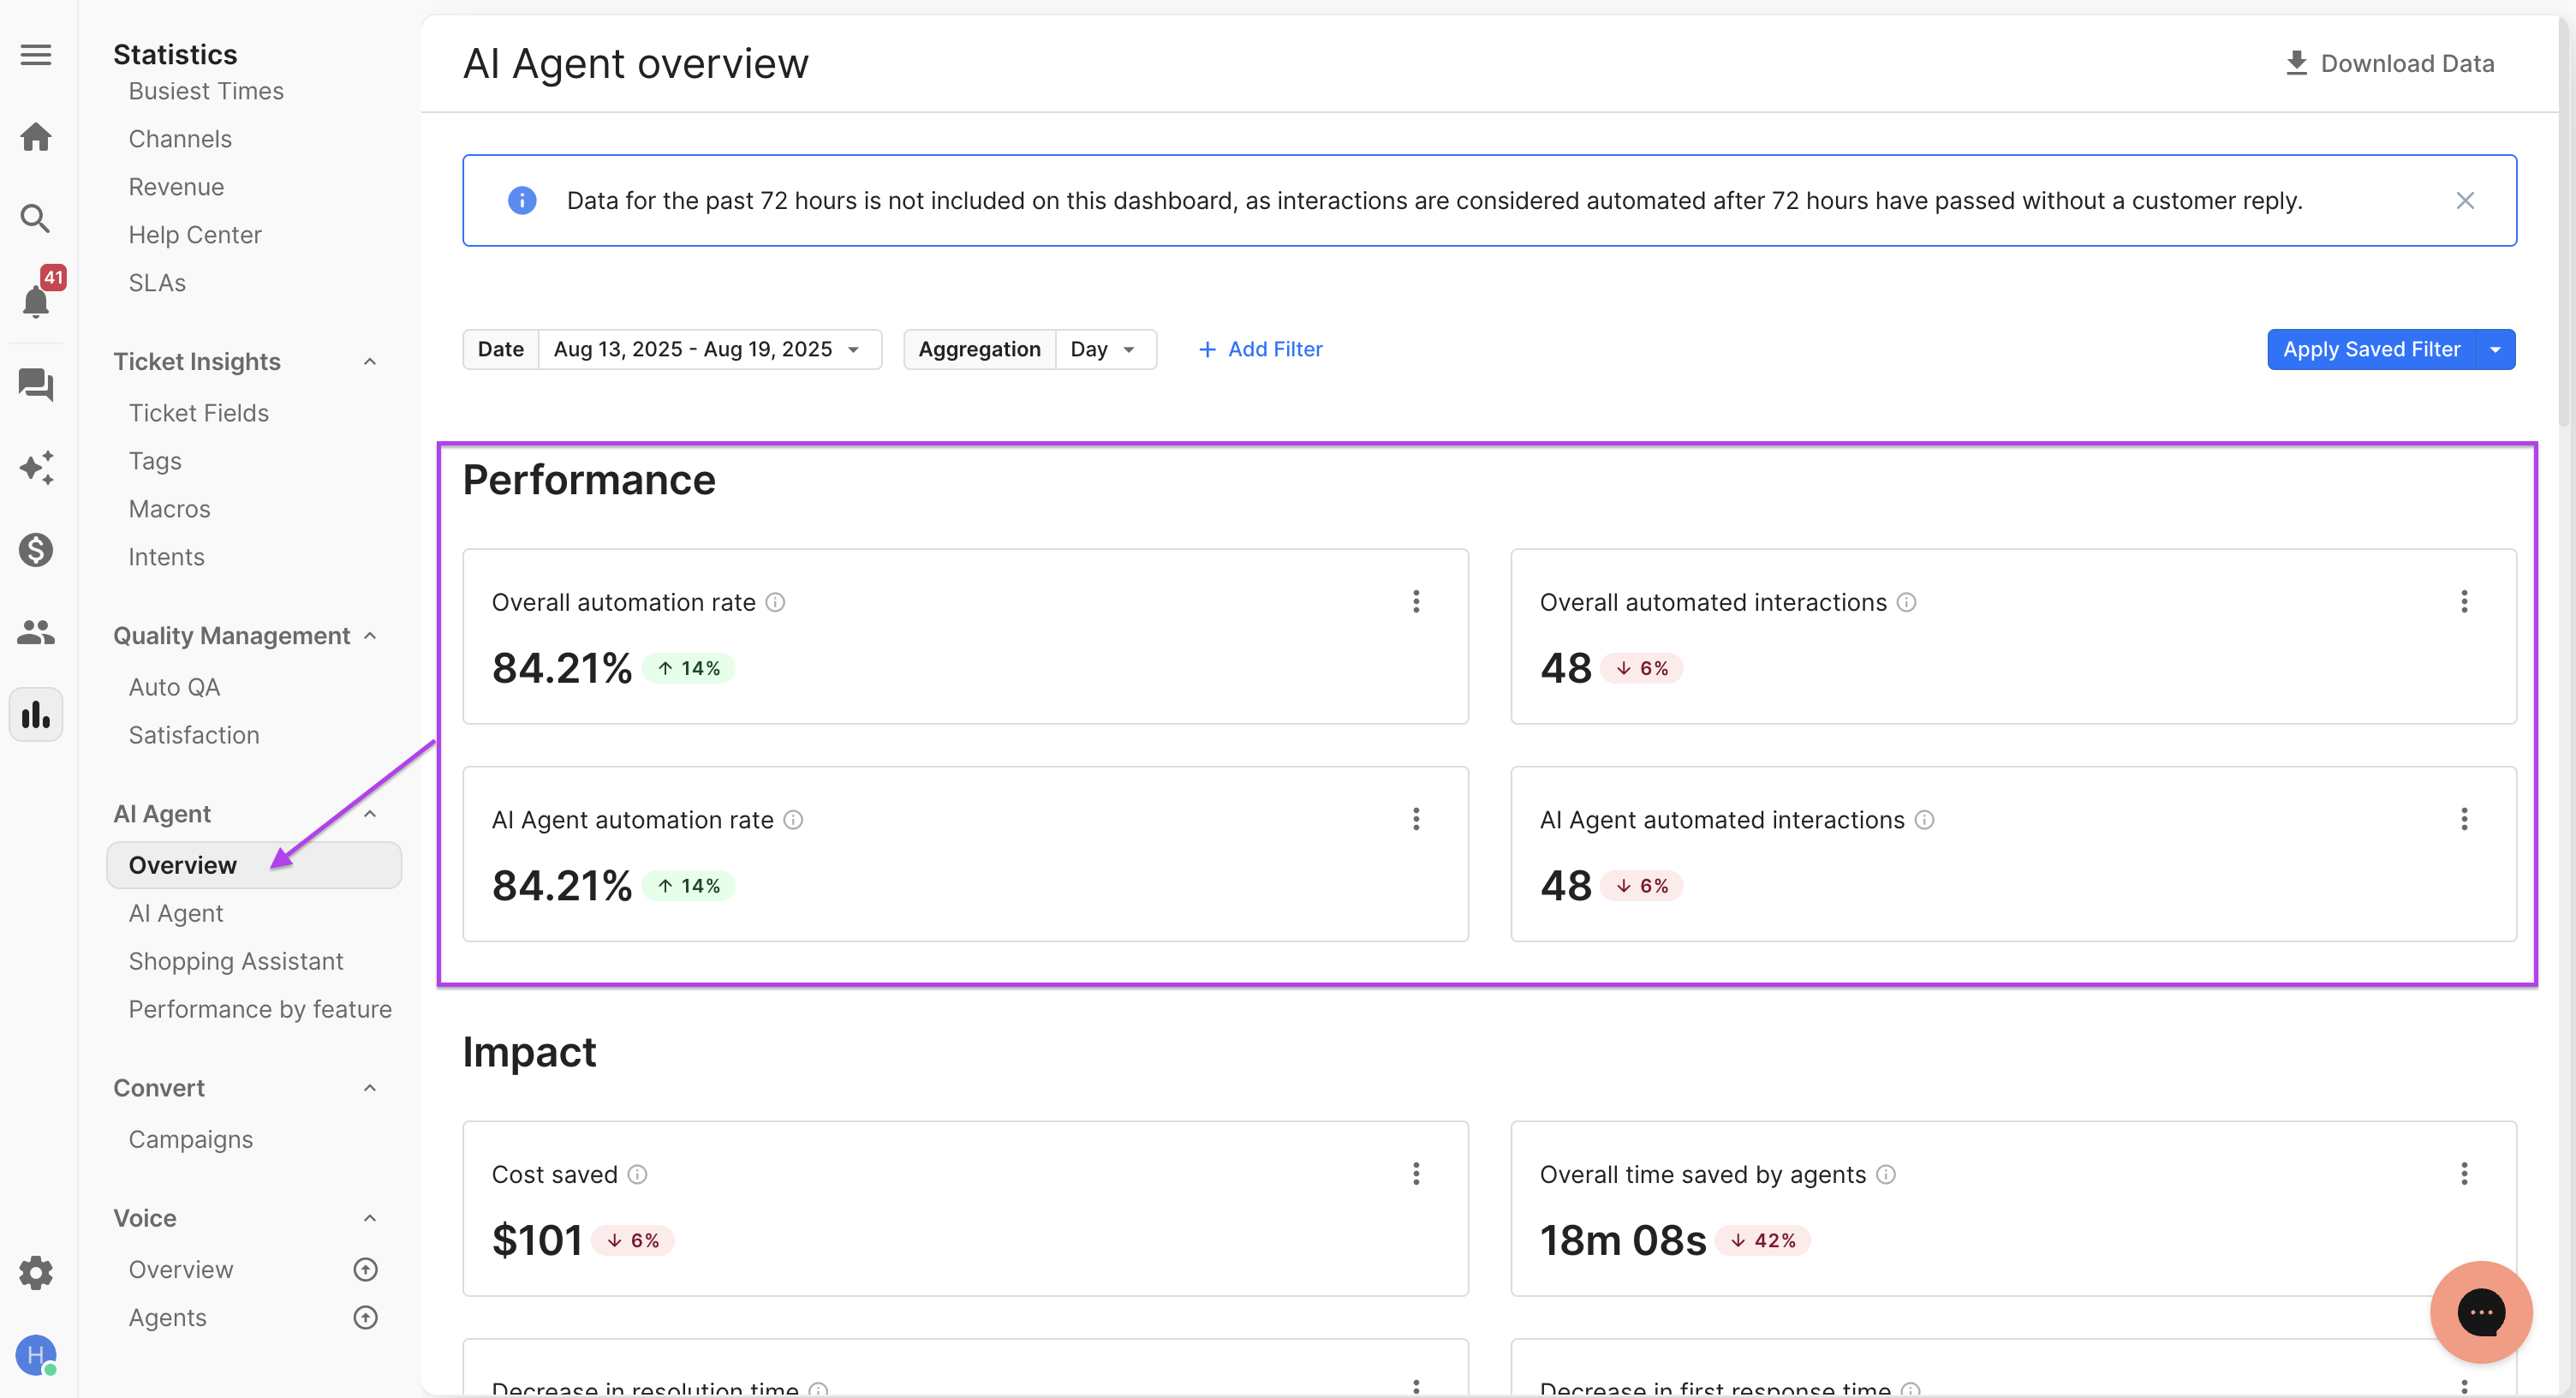Viewport: 2576px width, 1398px height.
Task: Open kebab menu on Cost saved card
Action: (x=1416, y=1173)
